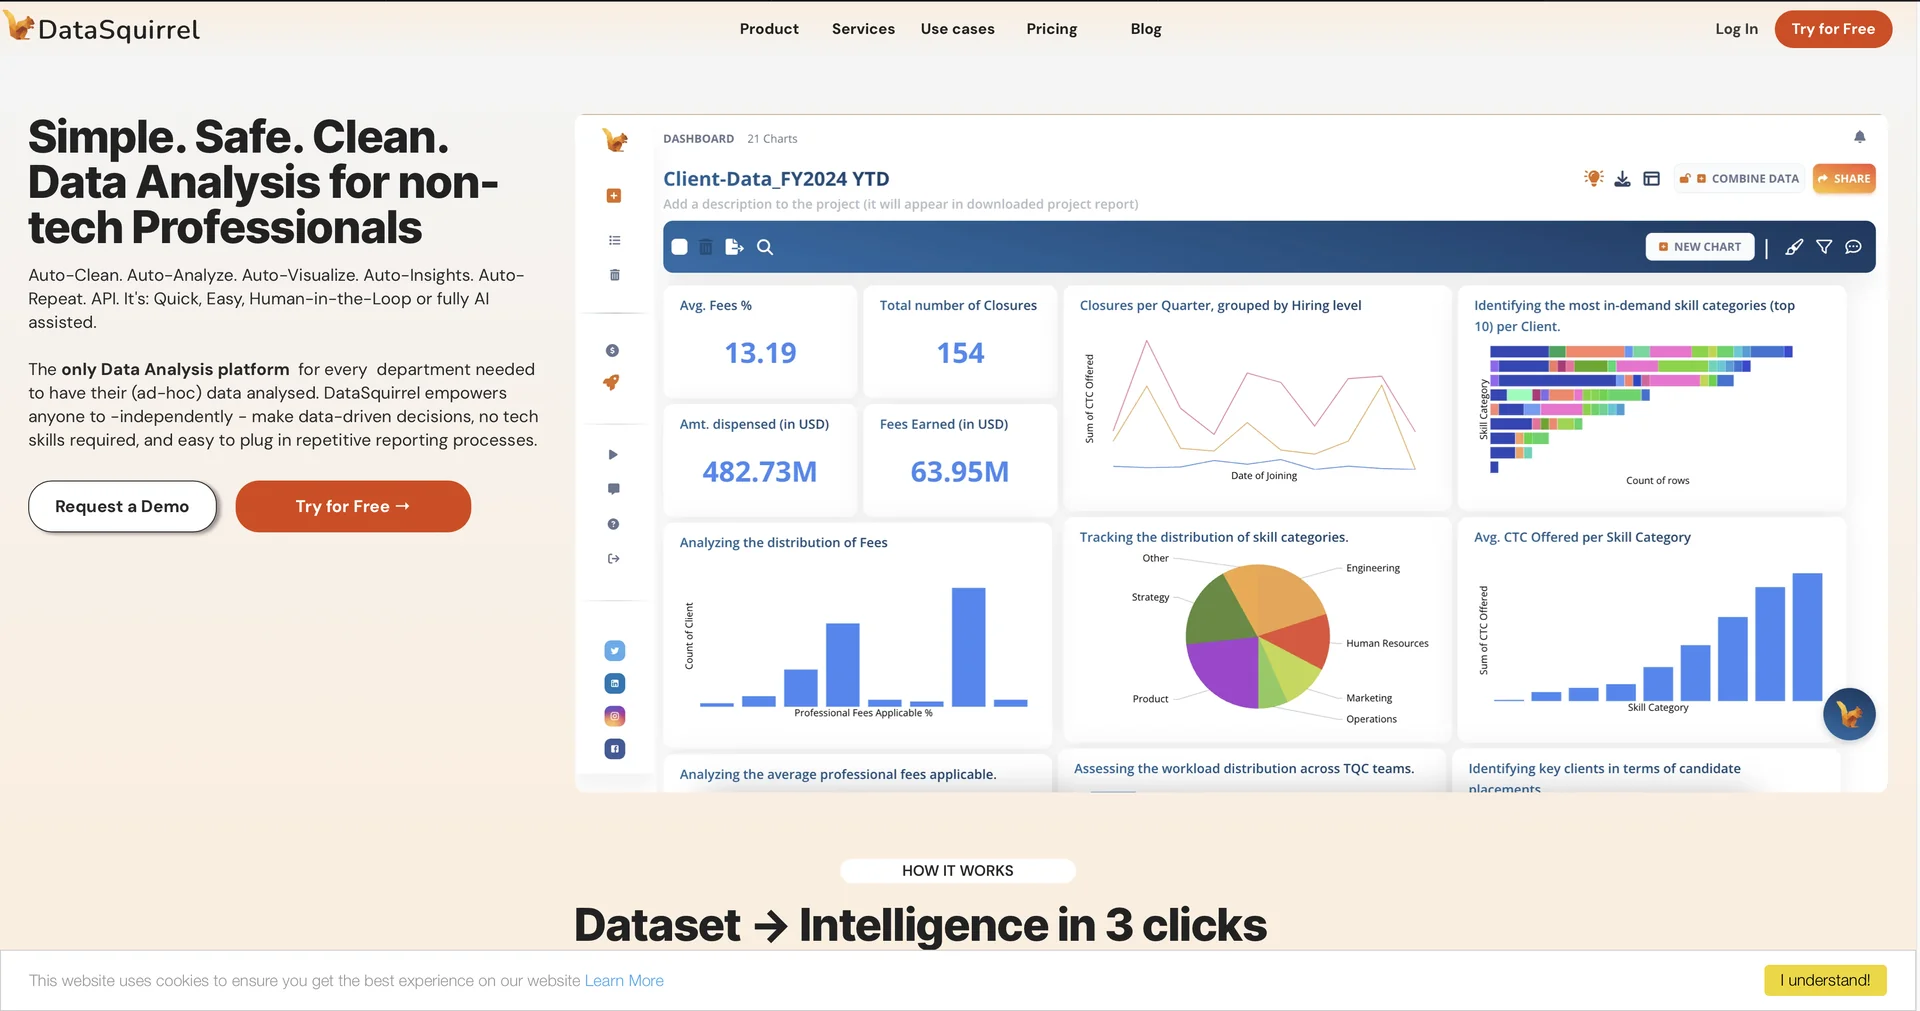
Task: Open the chat bubble icon in sidebar
Action: coord(614,489)
